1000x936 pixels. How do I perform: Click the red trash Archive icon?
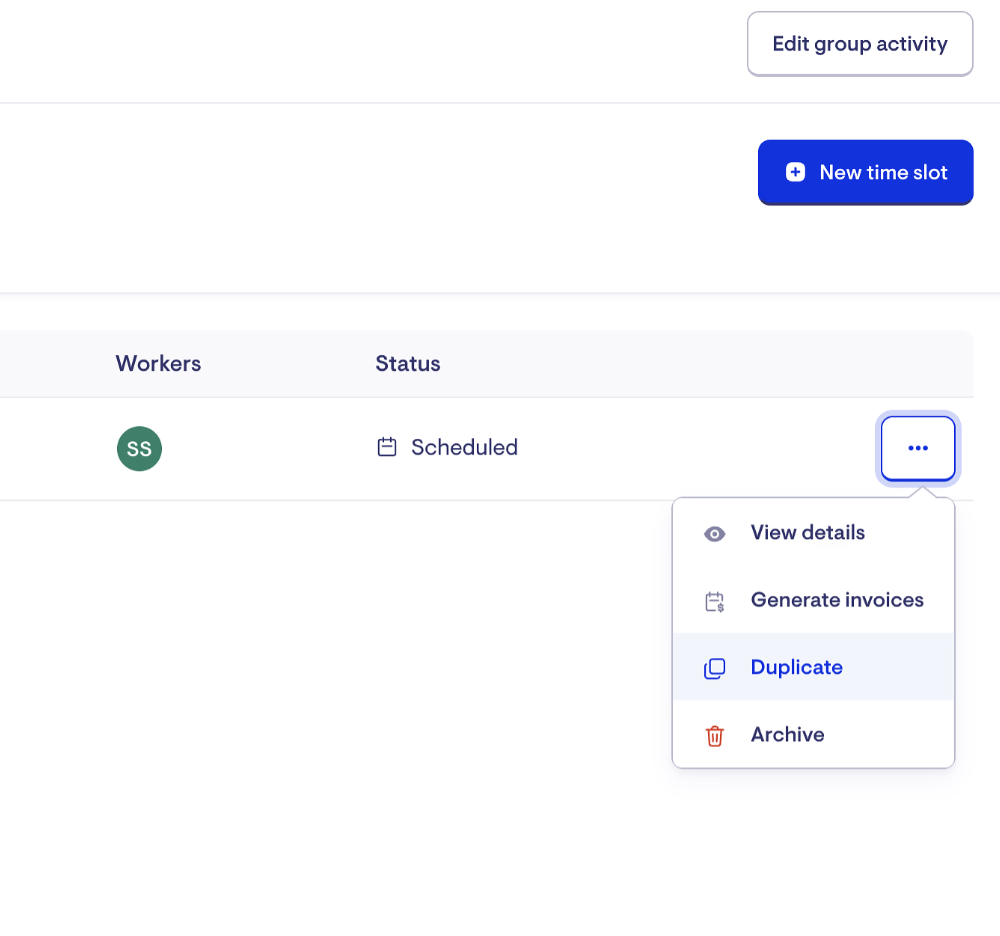click(714, 736)
